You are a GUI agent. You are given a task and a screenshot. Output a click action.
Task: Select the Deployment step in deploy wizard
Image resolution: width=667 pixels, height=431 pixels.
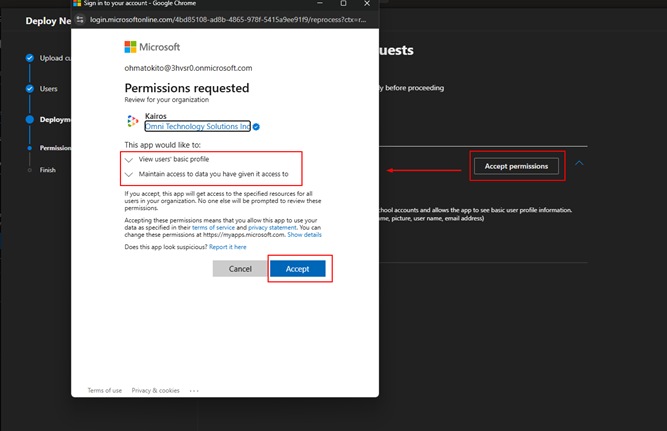[x=55, y=120]
